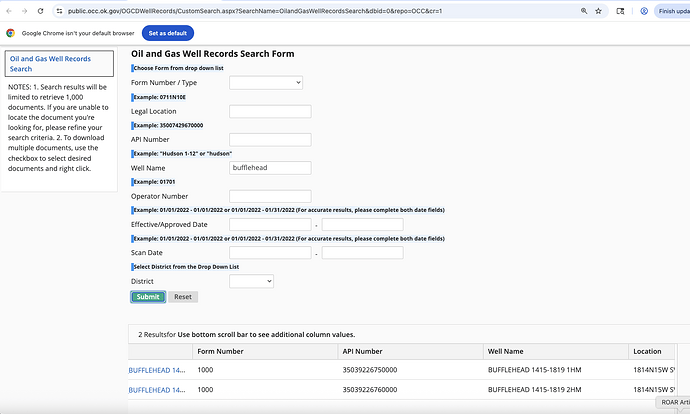Open zoom magnifier icon in address bar
The height and width of the screenshot is (414, 690).
point(584,11)
